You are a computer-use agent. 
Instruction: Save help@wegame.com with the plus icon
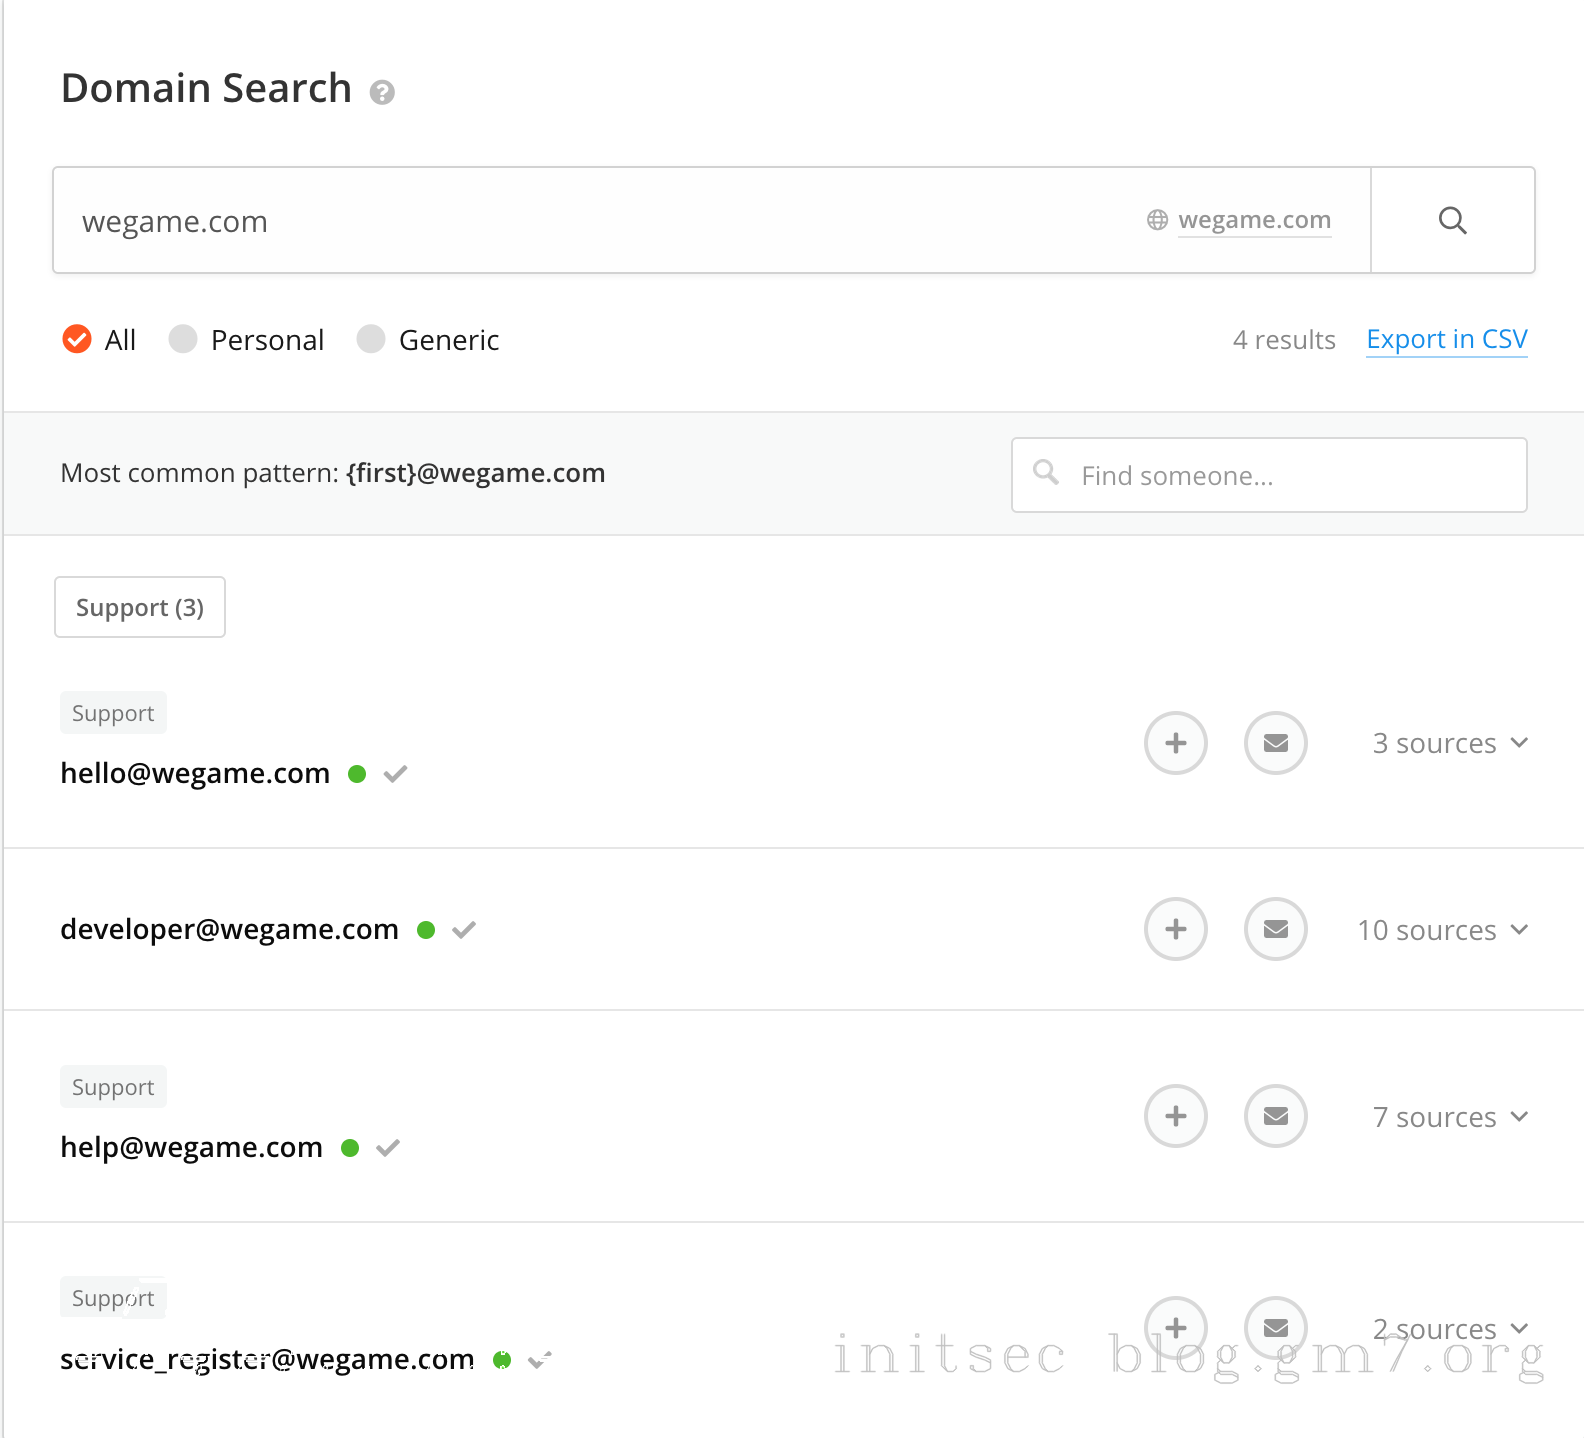[x=1175, y=1116]
